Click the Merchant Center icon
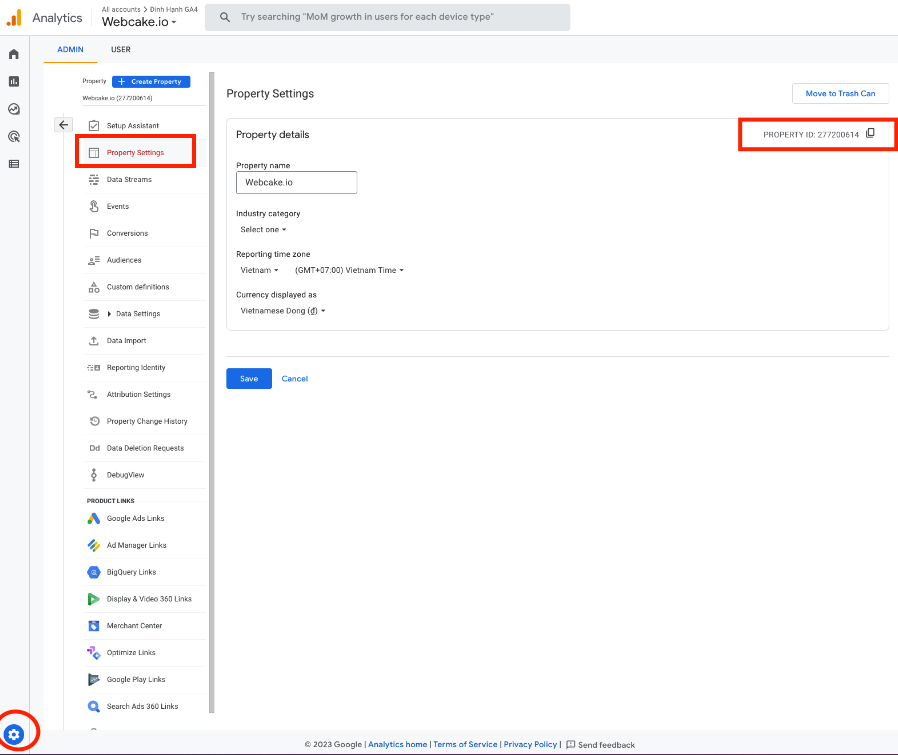The width and height of the screenshot is (898, 755). 93,626
